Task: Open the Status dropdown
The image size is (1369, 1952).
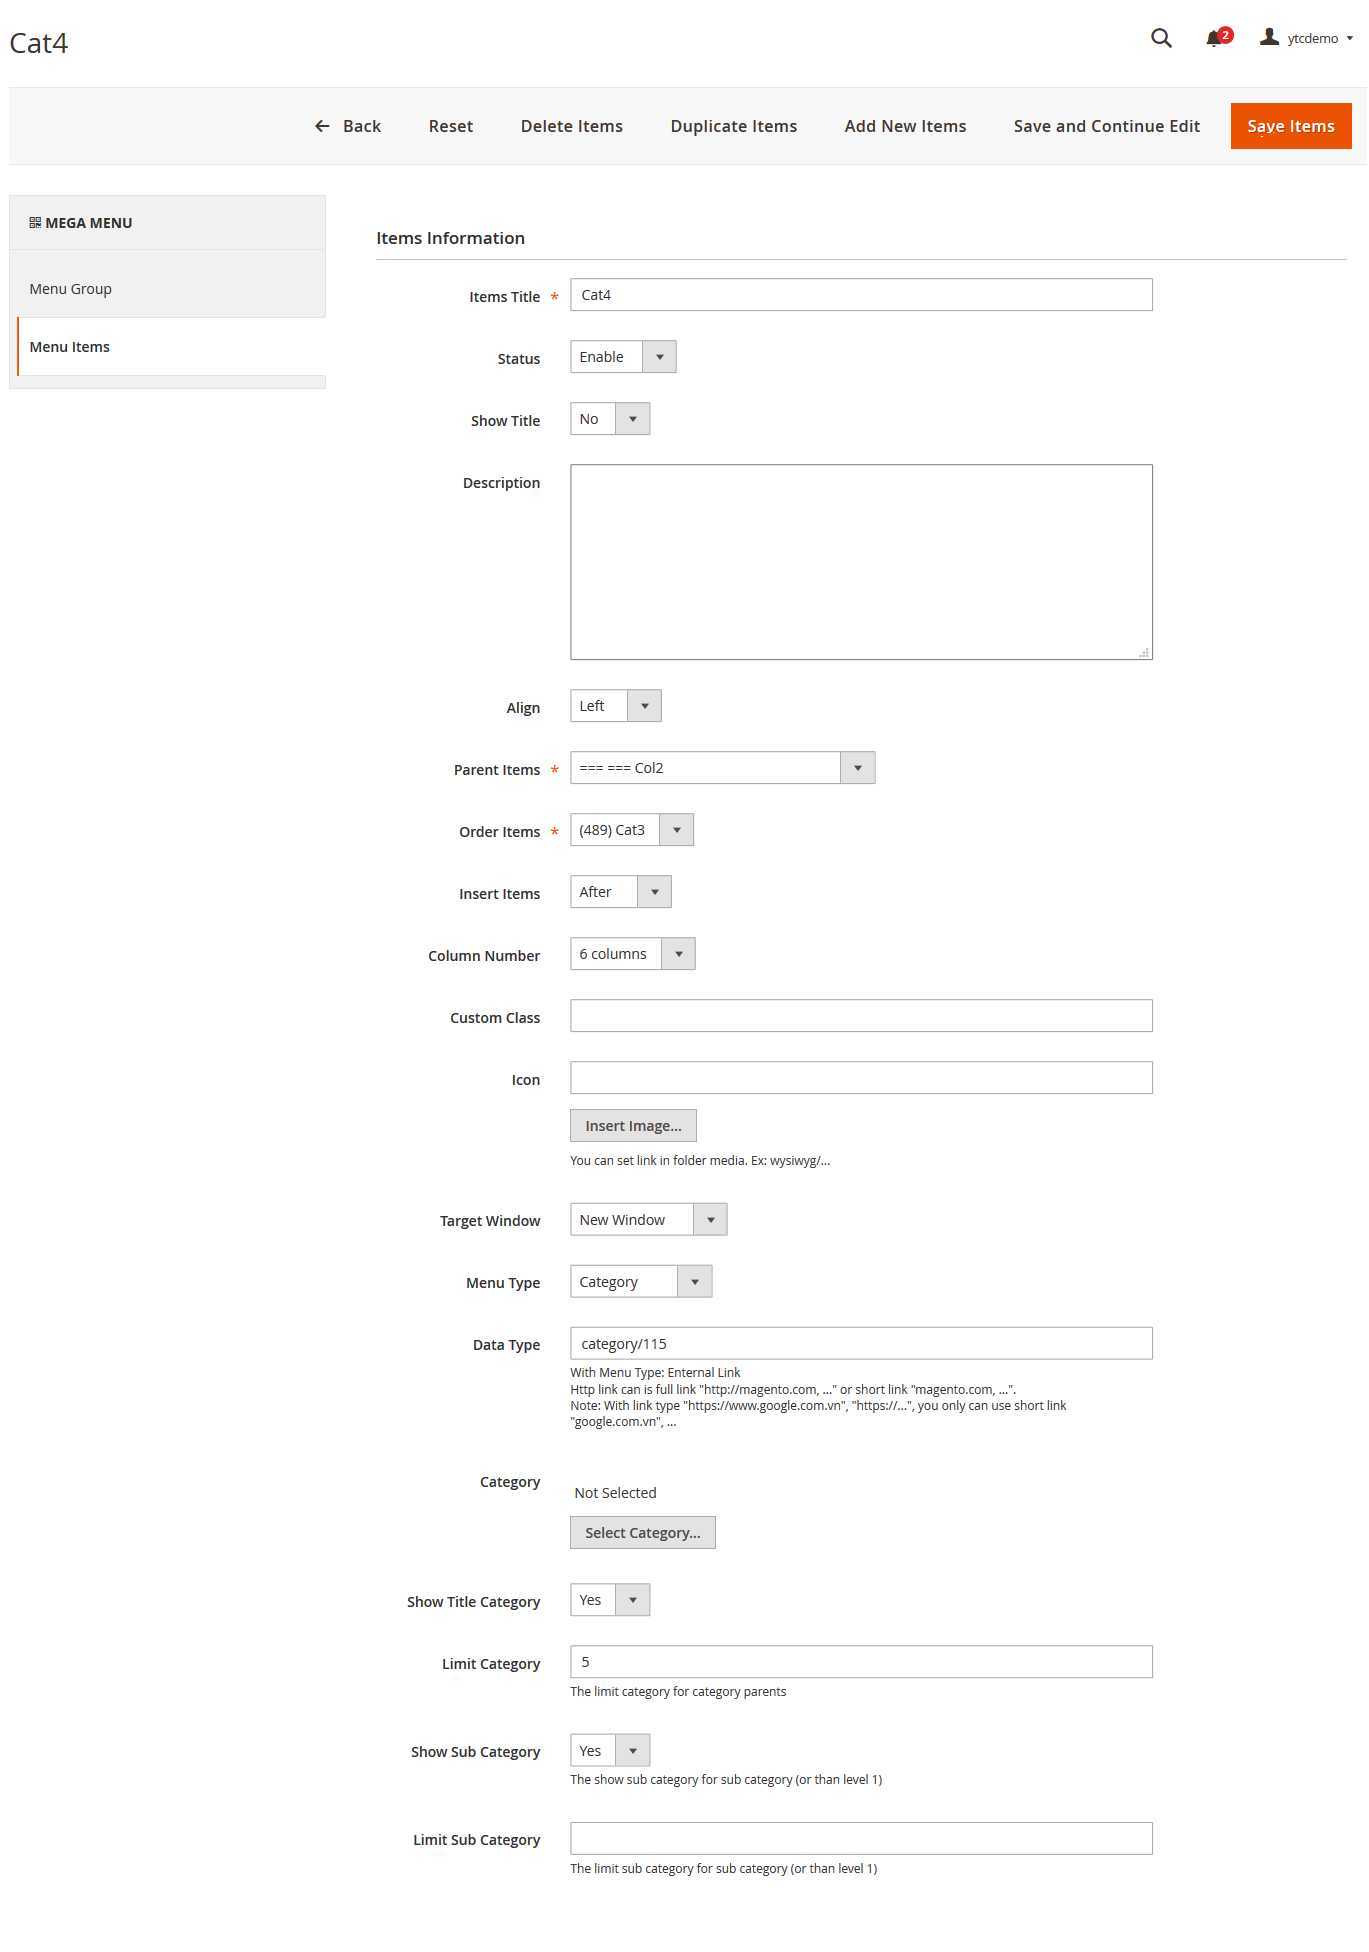Action: click(x=623, y=357)
